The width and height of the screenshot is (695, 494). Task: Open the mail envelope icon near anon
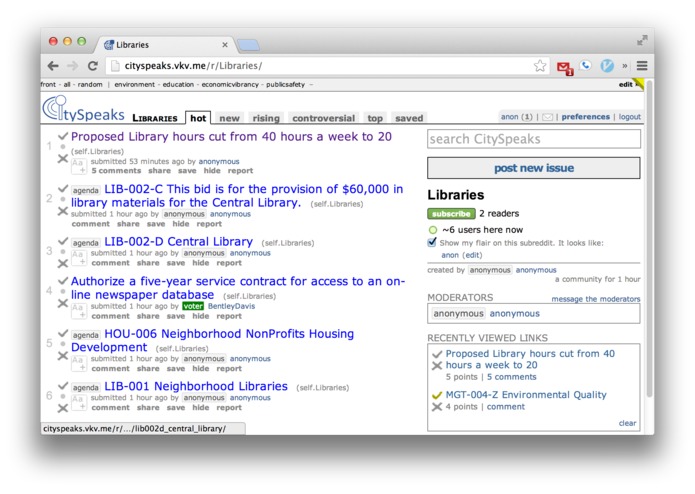(x=547, y=117)
